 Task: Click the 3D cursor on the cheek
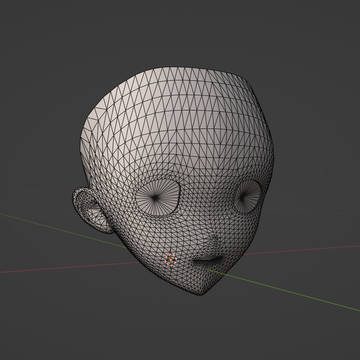(x=171, y=259)
